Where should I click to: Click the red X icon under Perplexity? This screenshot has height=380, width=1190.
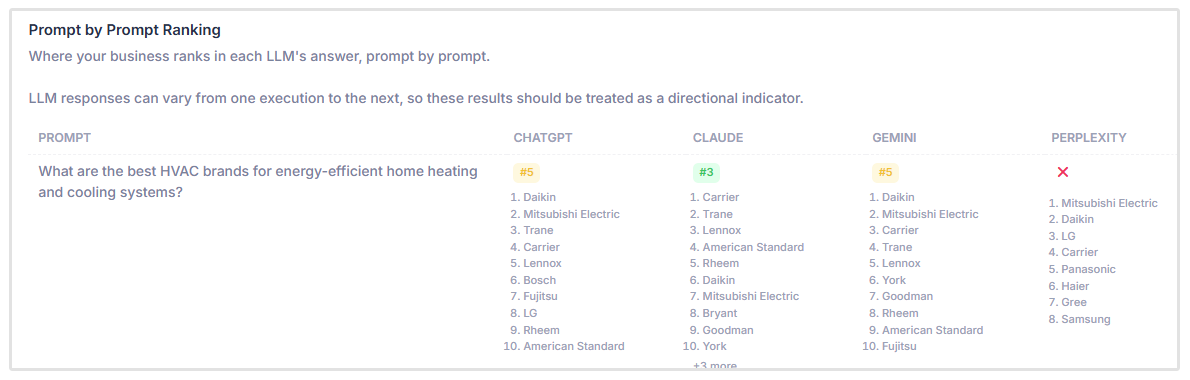coord(1062,173)
